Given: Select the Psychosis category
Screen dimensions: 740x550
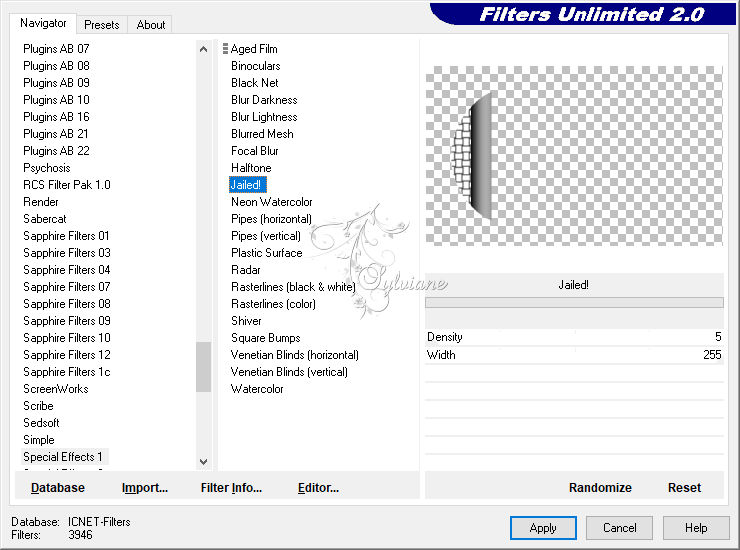Looking at the screenshot, I should [x=47, y=168].
